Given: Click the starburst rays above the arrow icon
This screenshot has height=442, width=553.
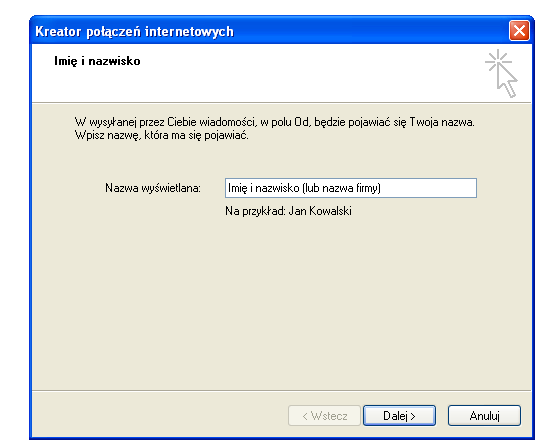Looking at the screenshot, I should coord(498,60).
